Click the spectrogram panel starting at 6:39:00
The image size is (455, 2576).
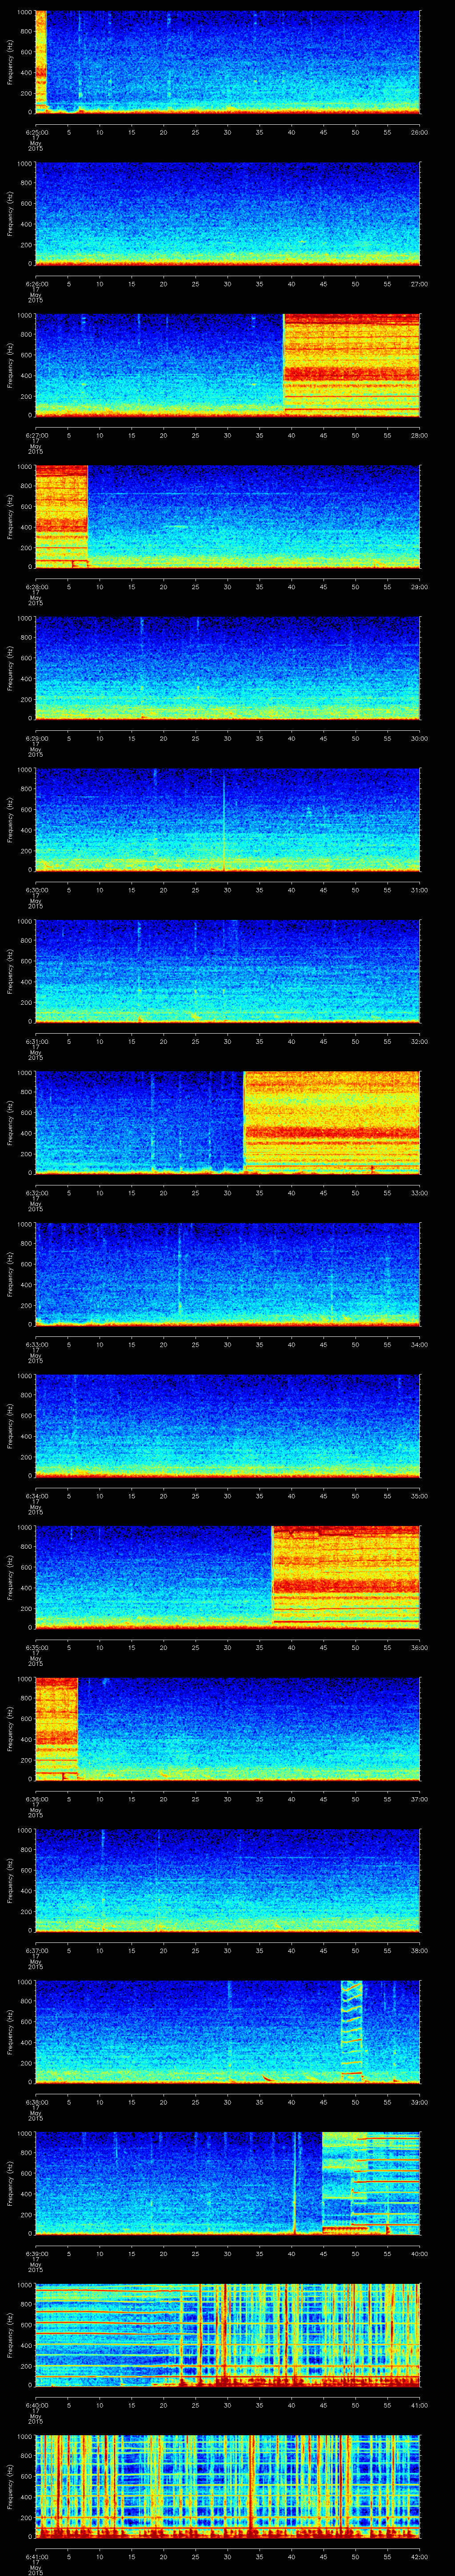click(227, 2183)
